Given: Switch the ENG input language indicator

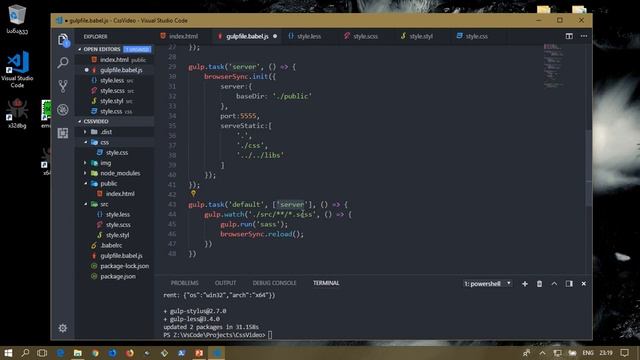Looking at the screenshot, I should click(x=588, y=353).
